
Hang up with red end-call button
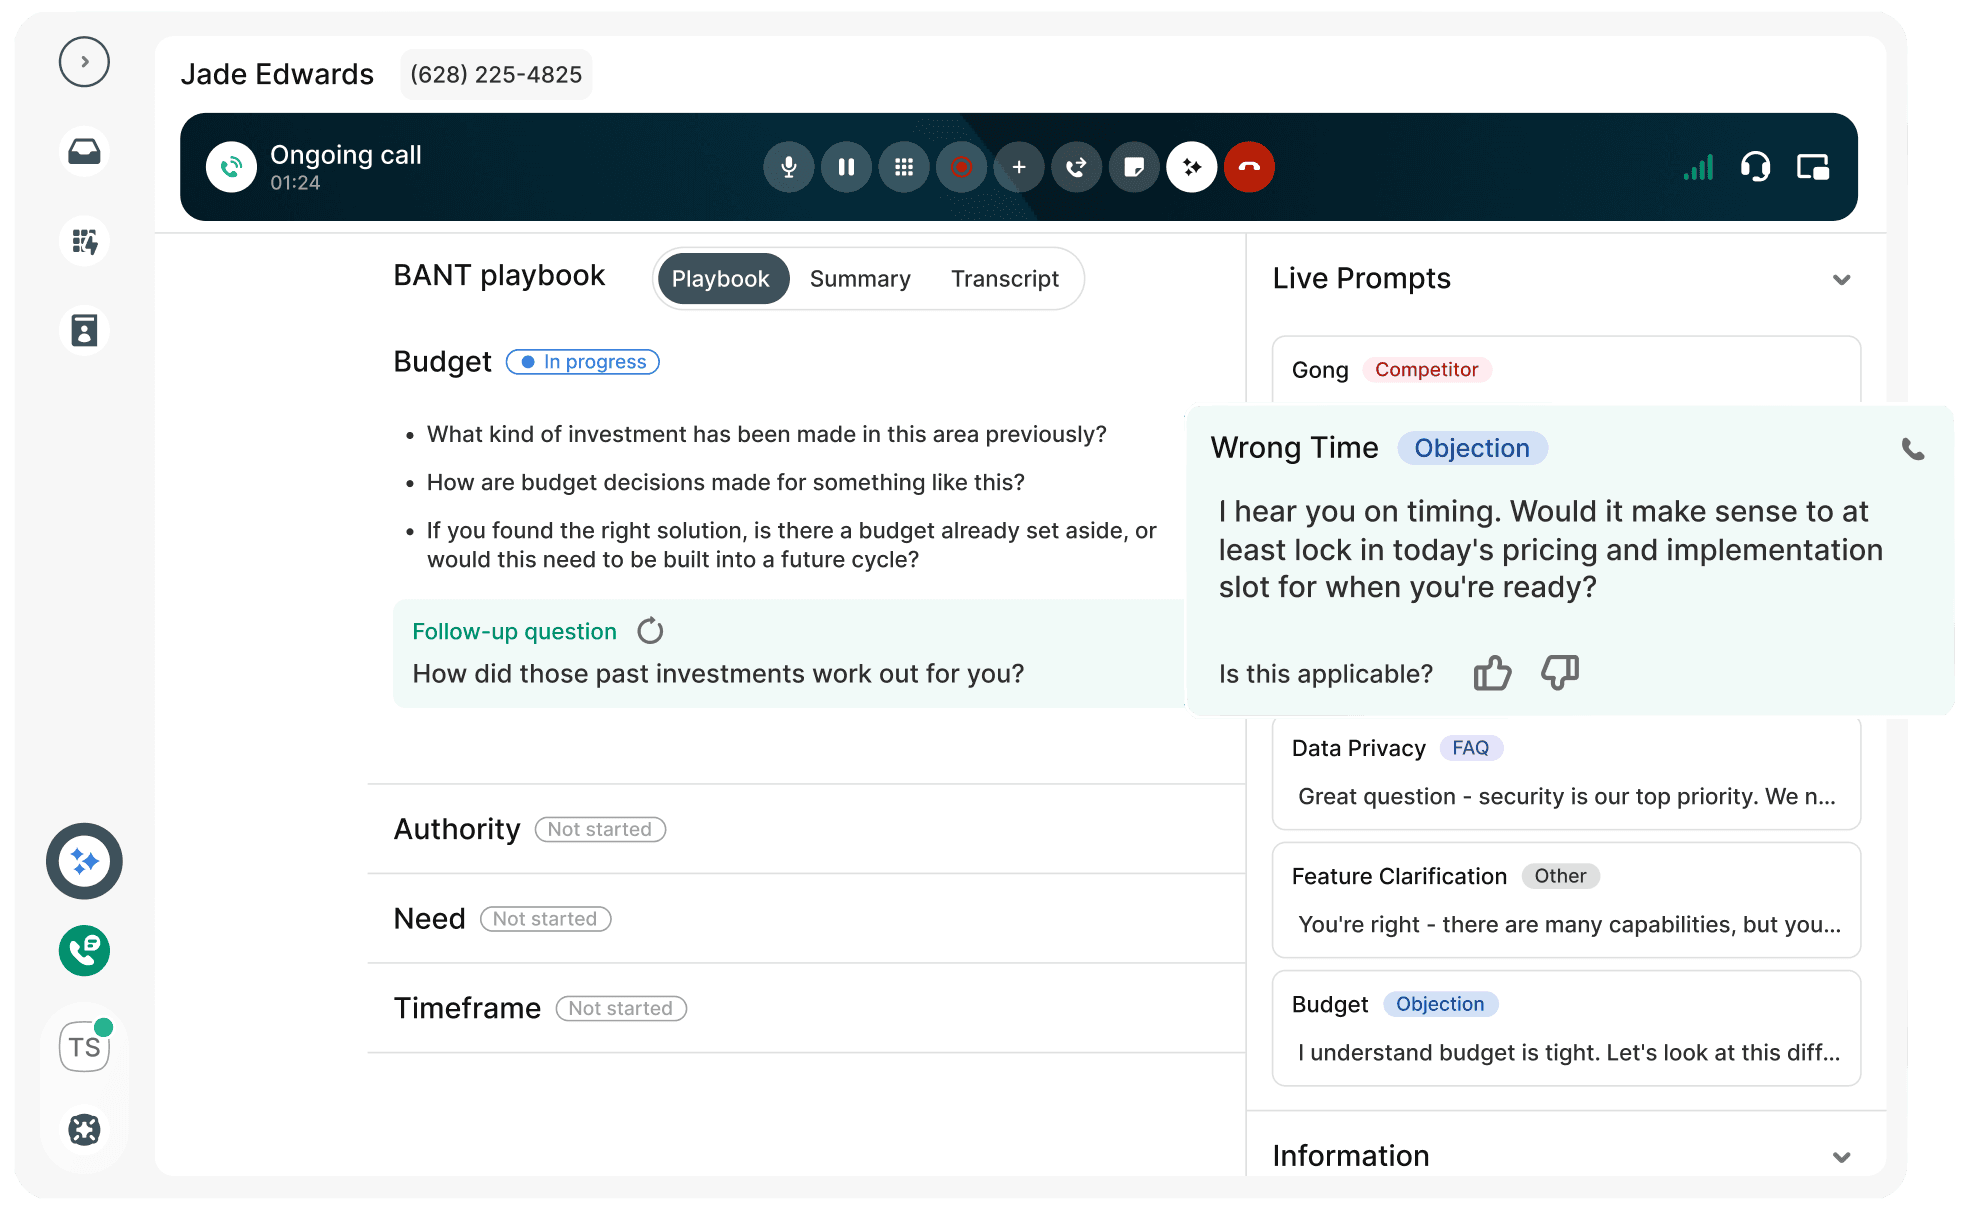point(1249,167)
